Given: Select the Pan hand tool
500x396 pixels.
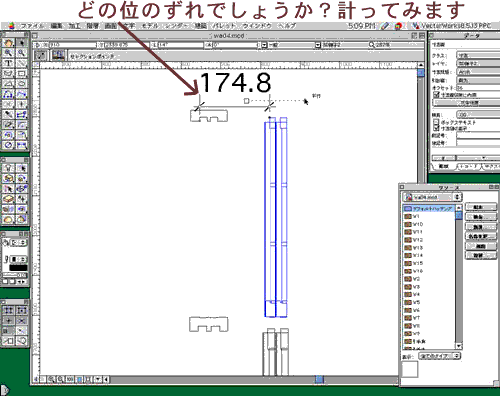Looking at the screenshot, I should tap(8, 43).
